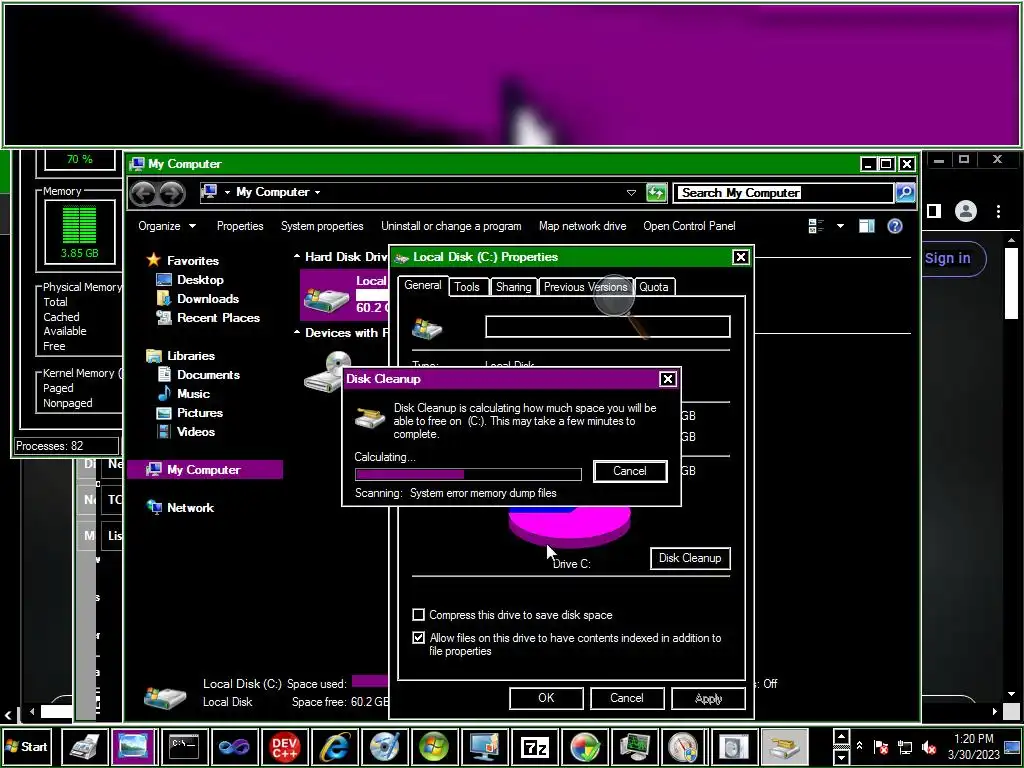Click Cancel in Local Disk Properties
Screen dimensions: 1024x768
point(627,697)
